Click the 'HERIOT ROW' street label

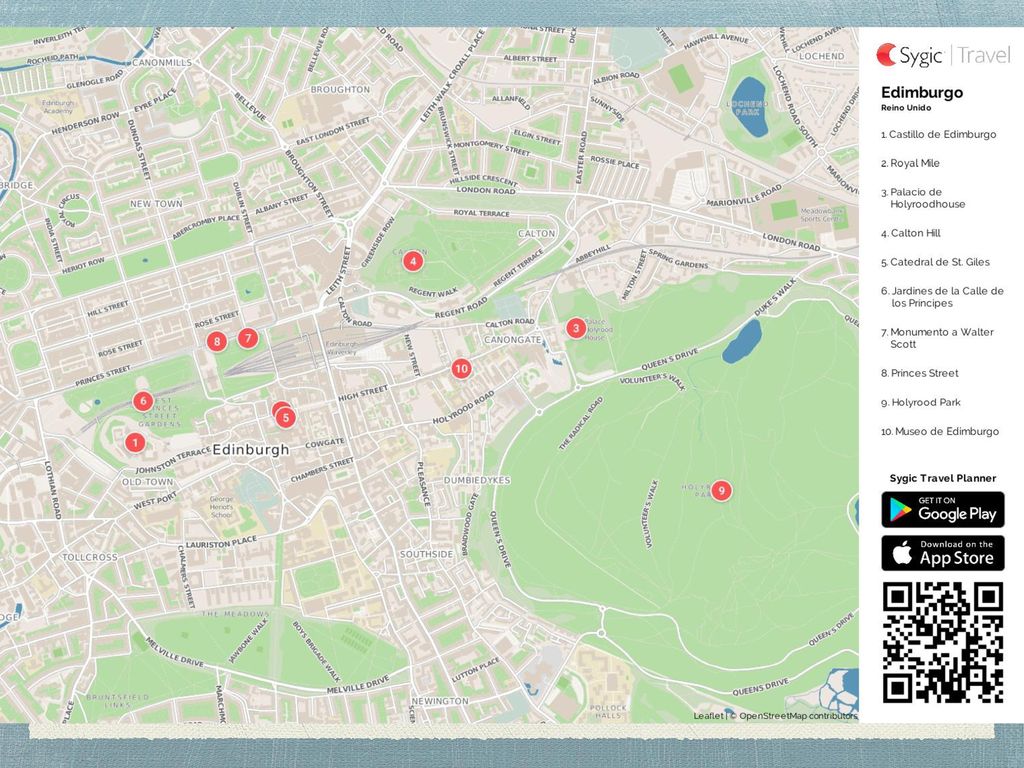(83, 265)
